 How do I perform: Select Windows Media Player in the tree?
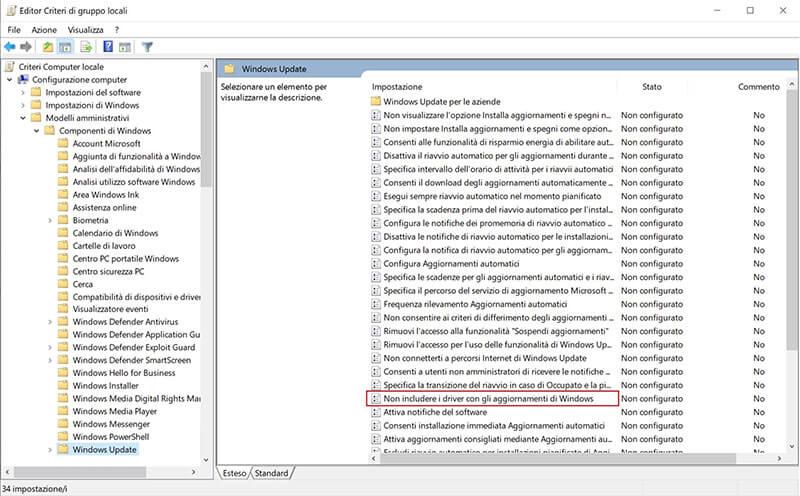pyautogui.click(x=115, y=411)
